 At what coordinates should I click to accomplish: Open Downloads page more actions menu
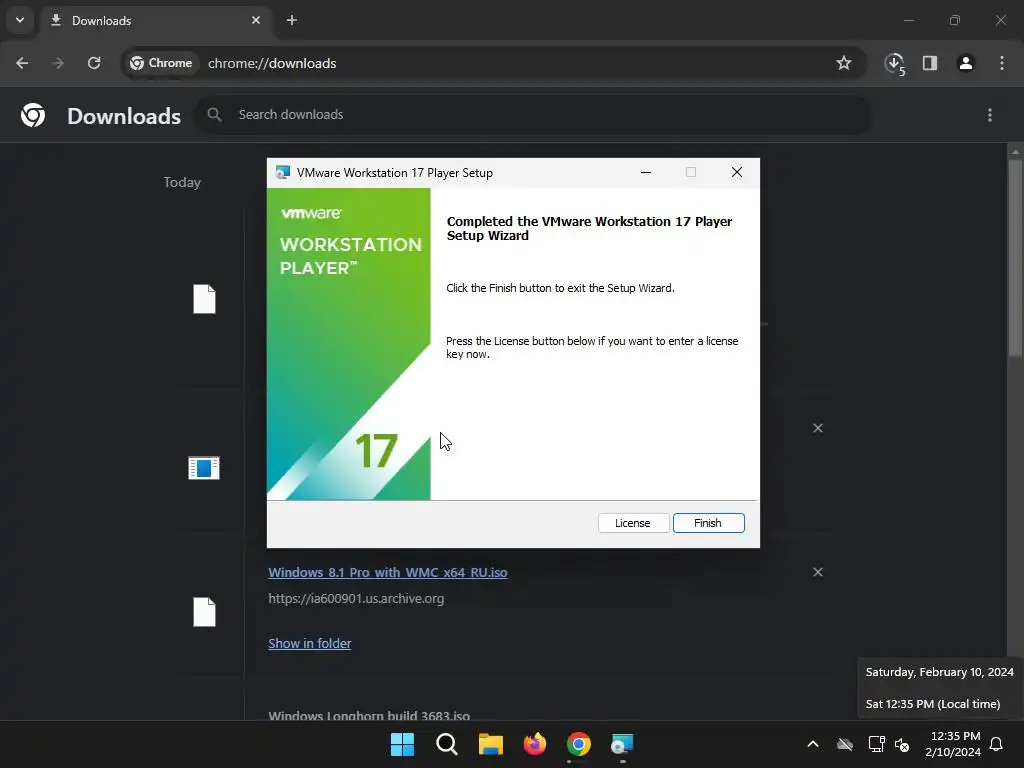pyautogui.click(x=990, y=115)
